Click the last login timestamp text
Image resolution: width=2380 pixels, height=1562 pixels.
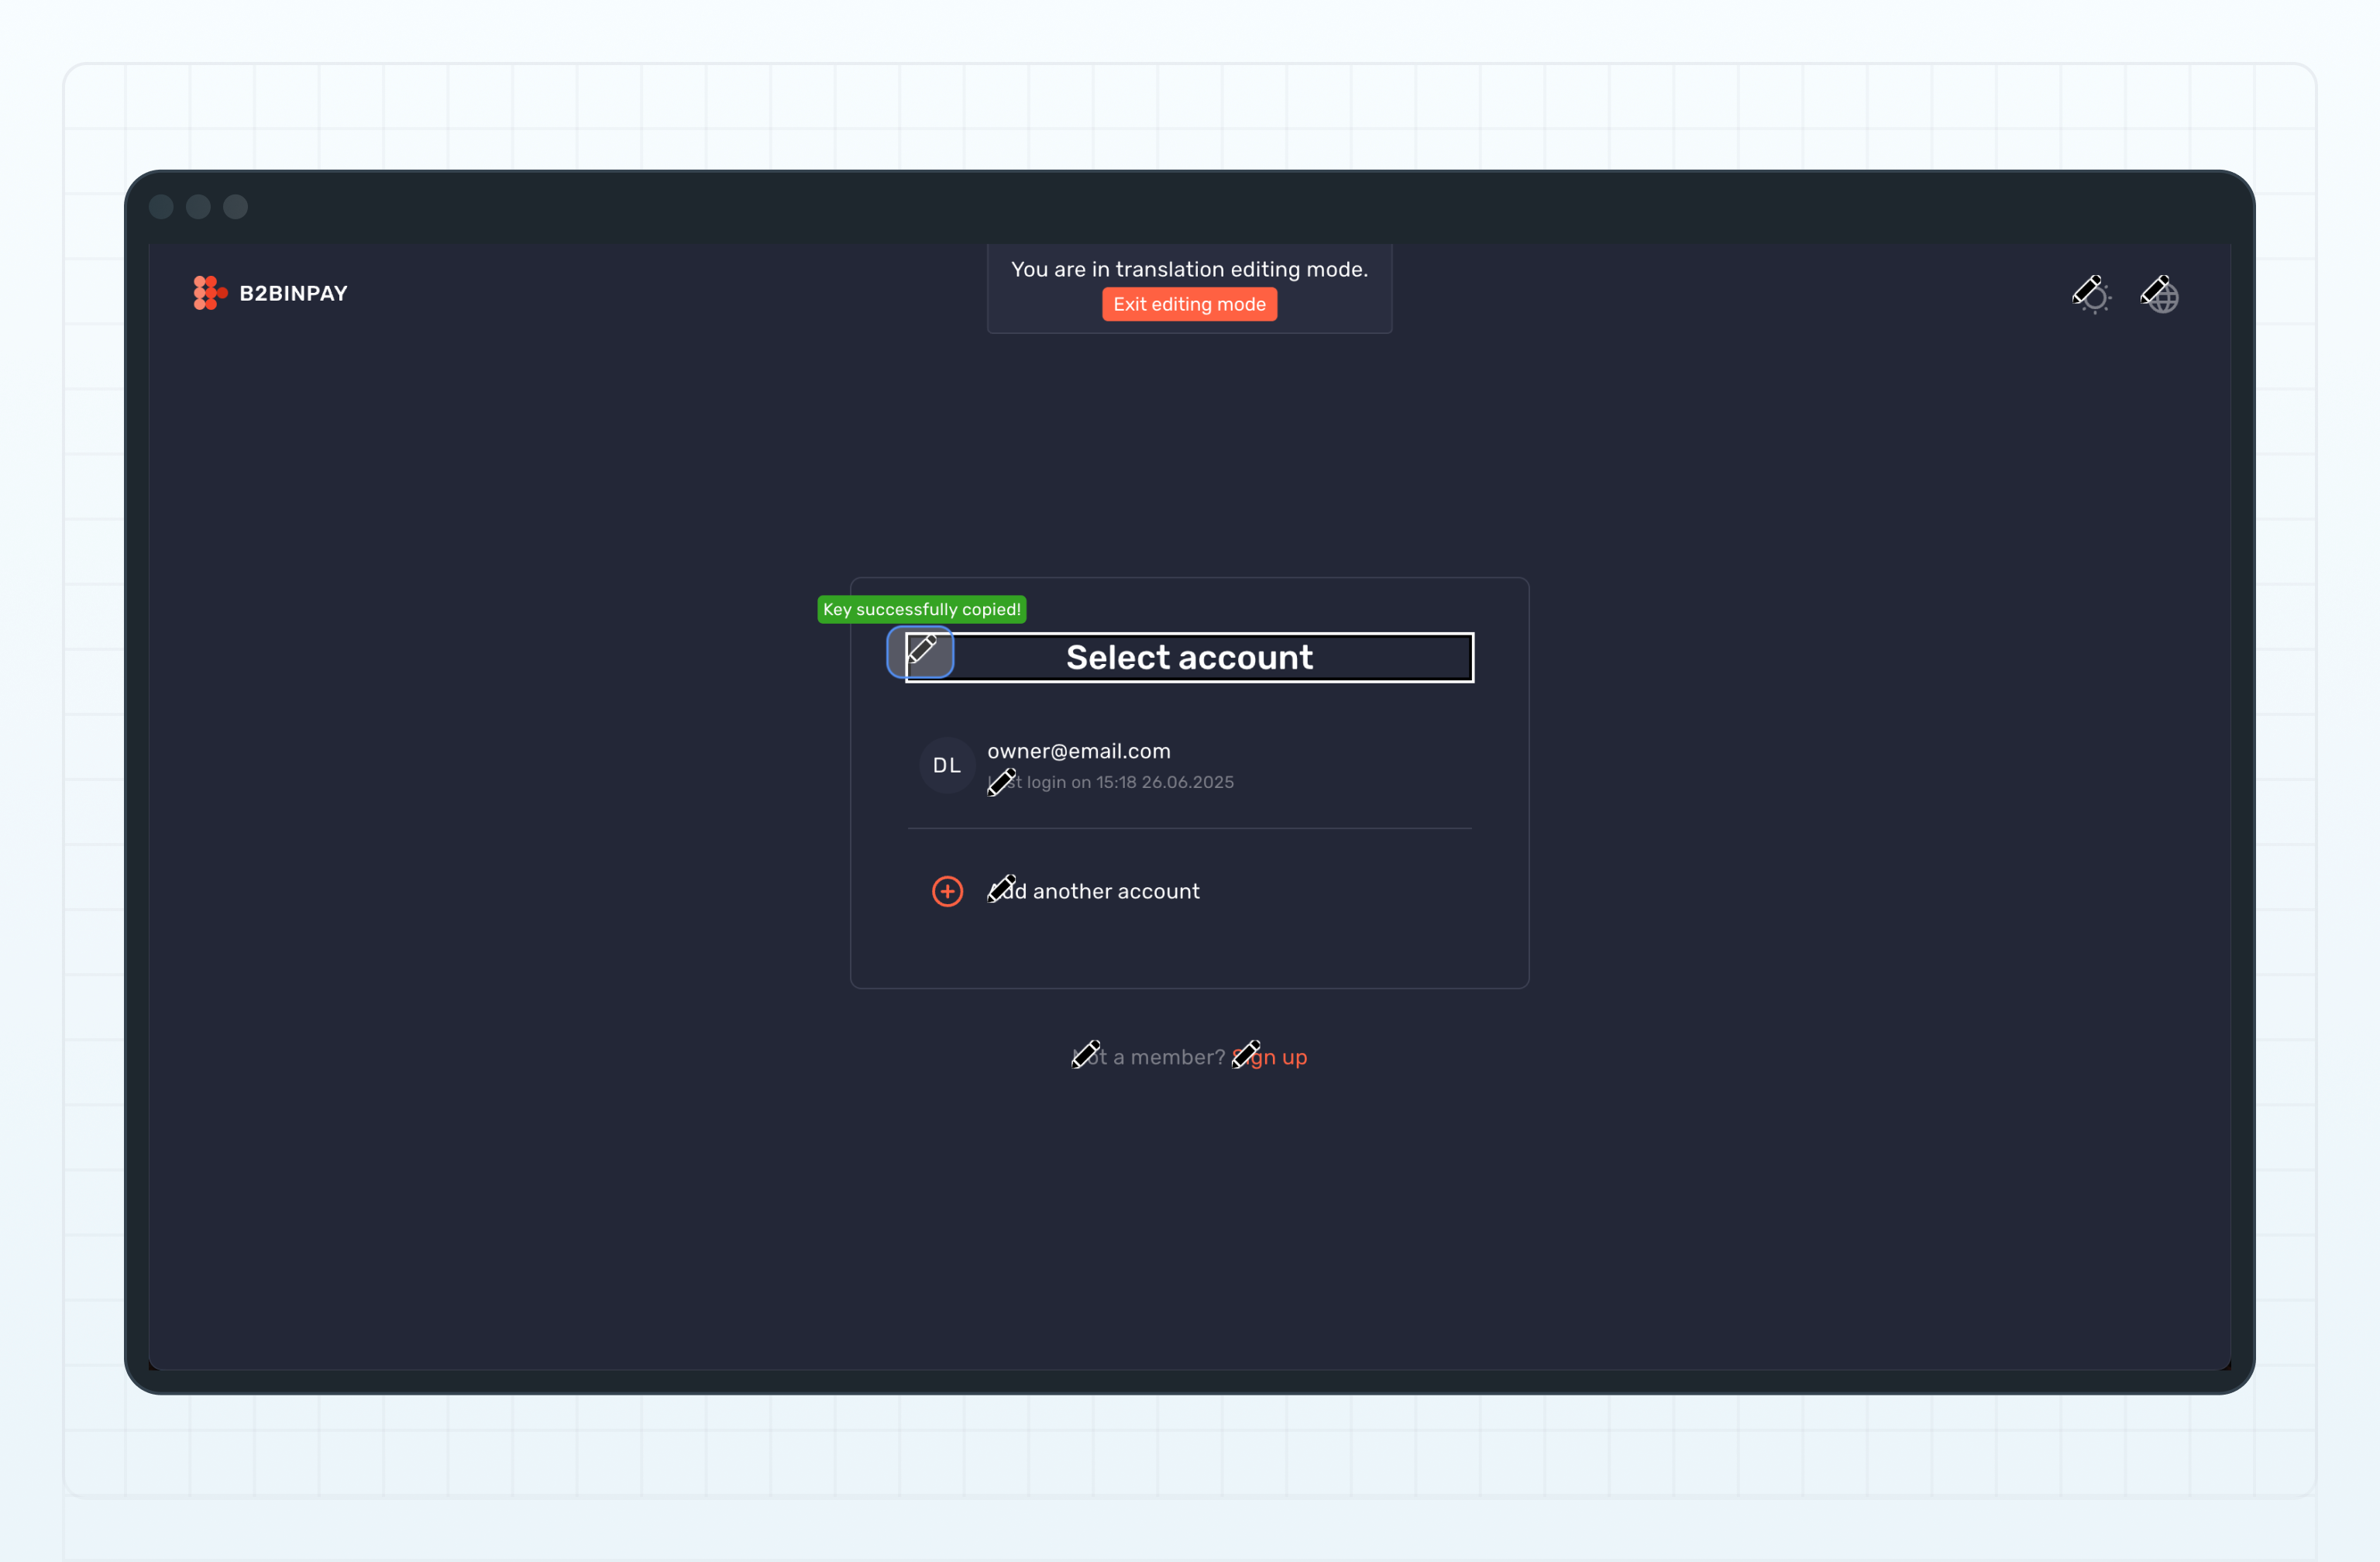(1130, 782)
